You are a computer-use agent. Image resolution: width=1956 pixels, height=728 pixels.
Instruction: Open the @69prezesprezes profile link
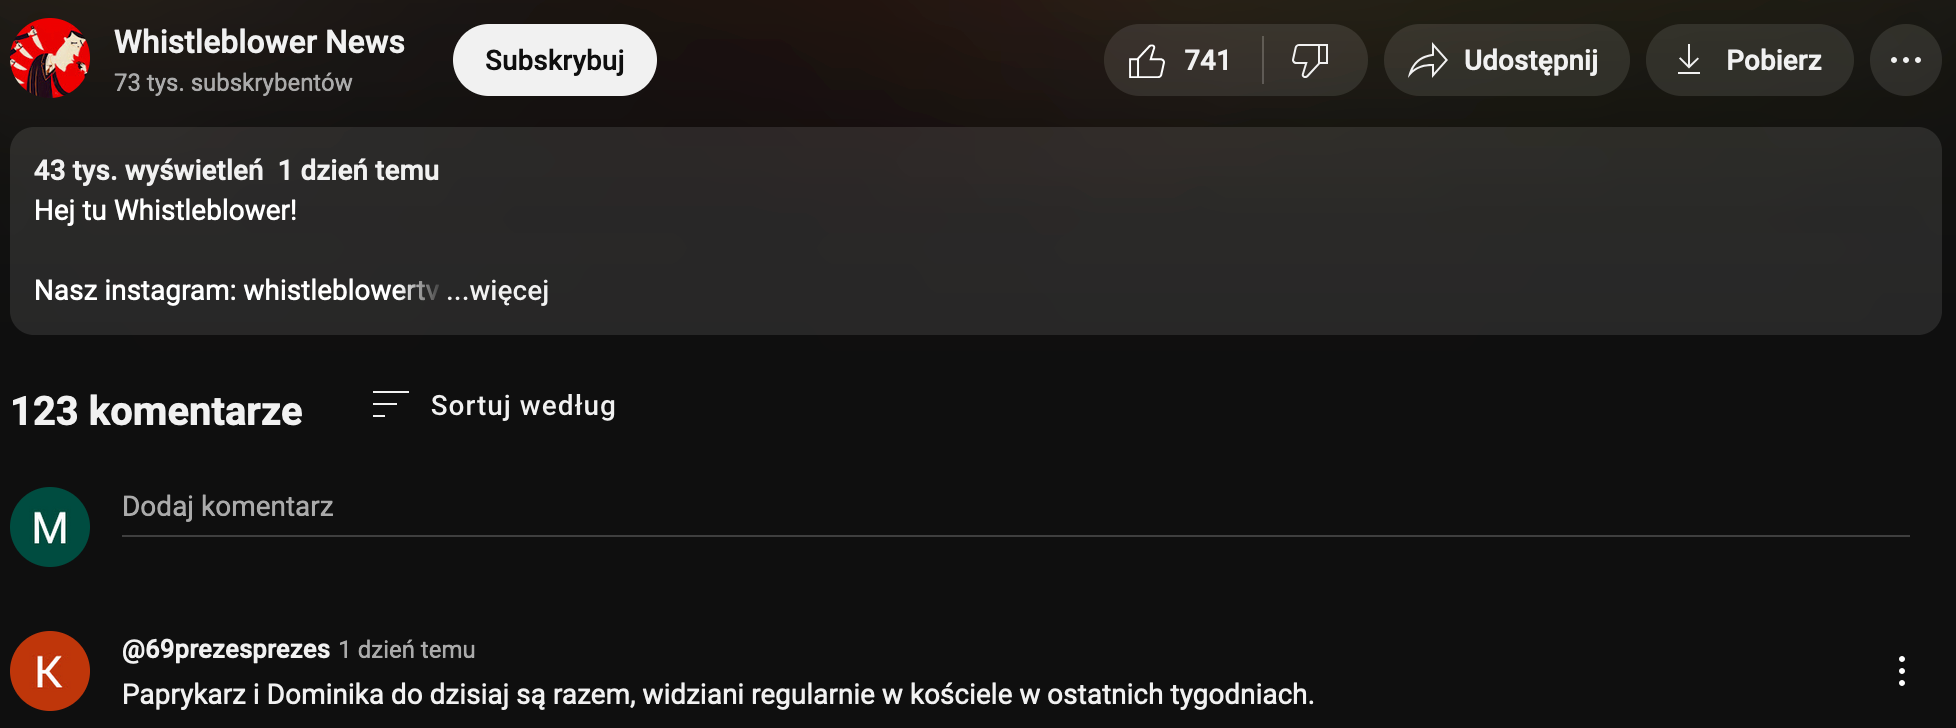226,650
